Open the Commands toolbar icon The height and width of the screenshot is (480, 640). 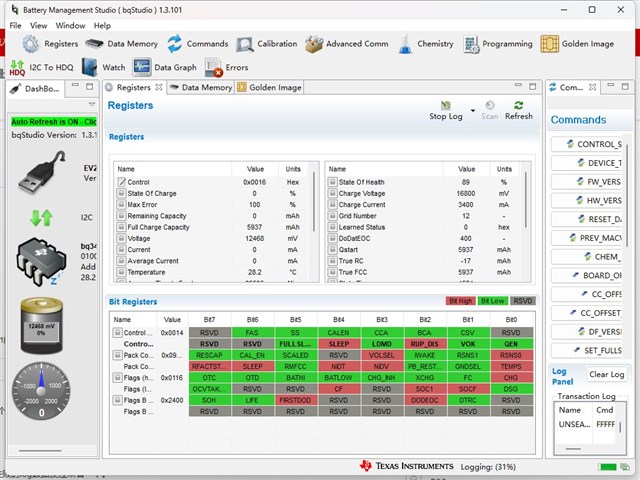(175, 44)
